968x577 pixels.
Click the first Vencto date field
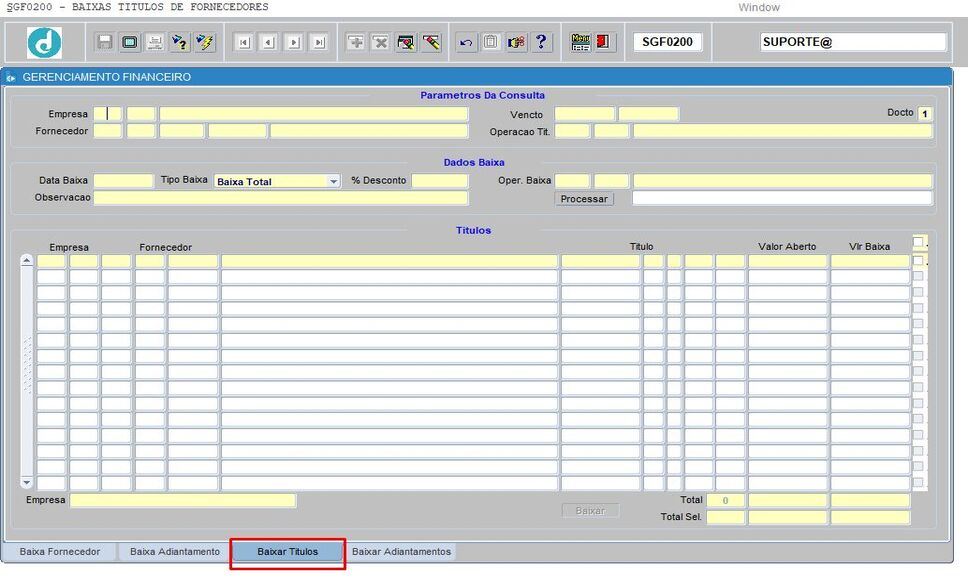pos(585,114)
